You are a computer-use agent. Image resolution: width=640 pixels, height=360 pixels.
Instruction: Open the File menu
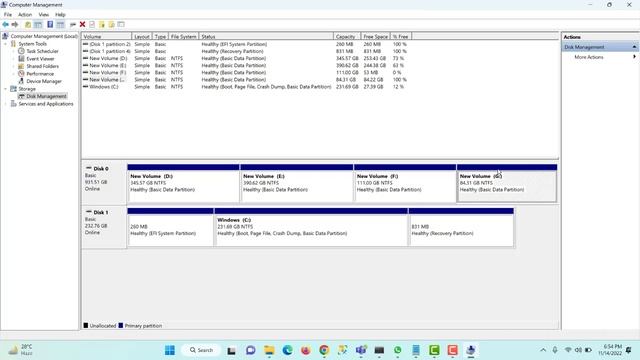[8, 15]
